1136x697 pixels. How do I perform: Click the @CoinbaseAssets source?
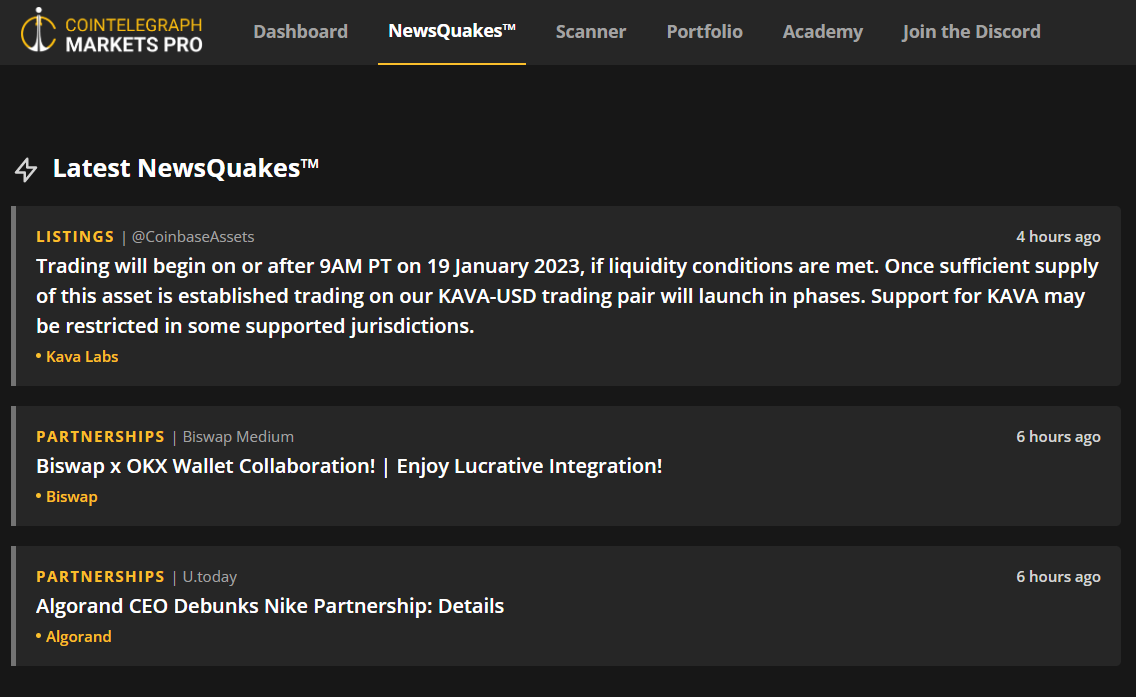(193, 237)
